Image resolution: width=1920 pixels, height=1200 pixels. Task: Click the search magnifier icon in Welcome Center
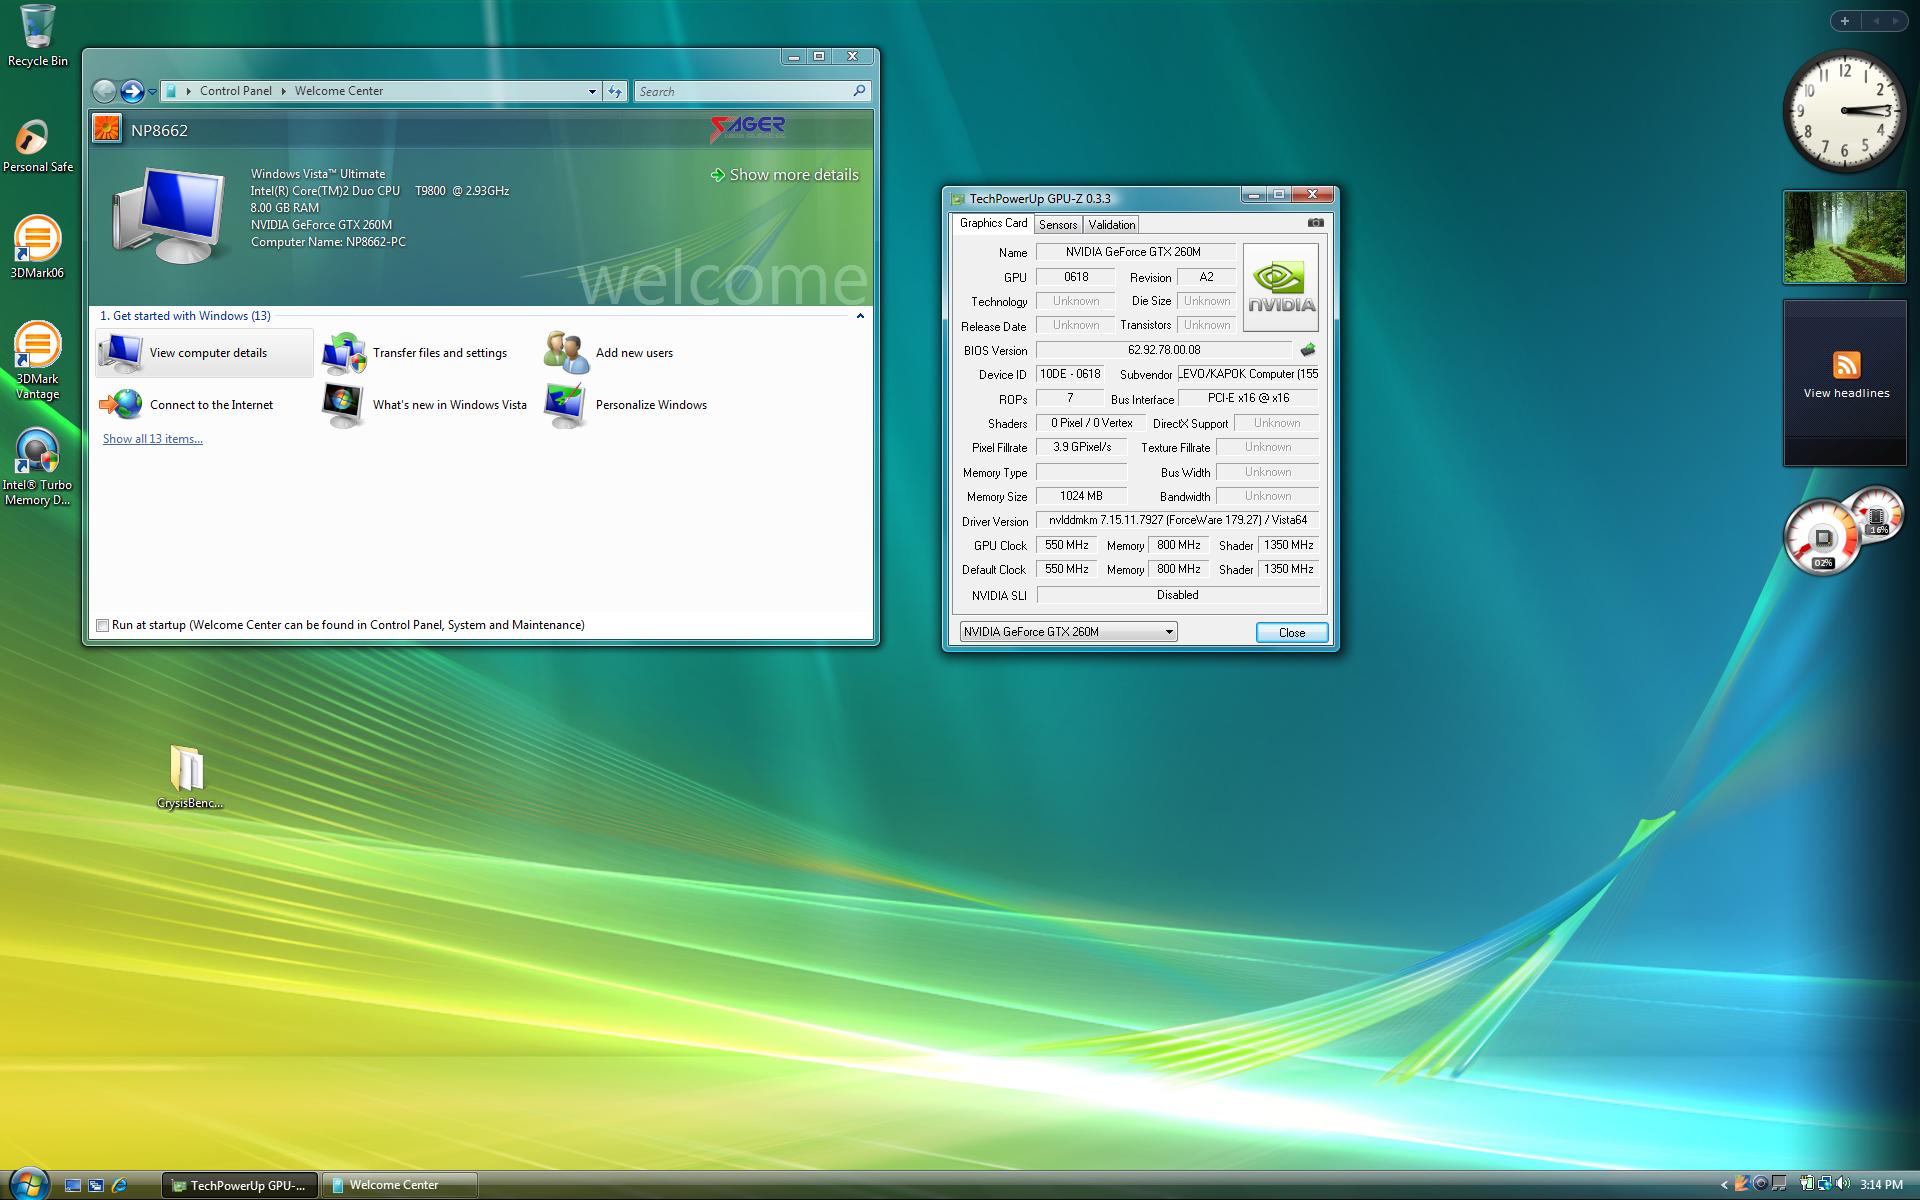[x=859, y=91]
